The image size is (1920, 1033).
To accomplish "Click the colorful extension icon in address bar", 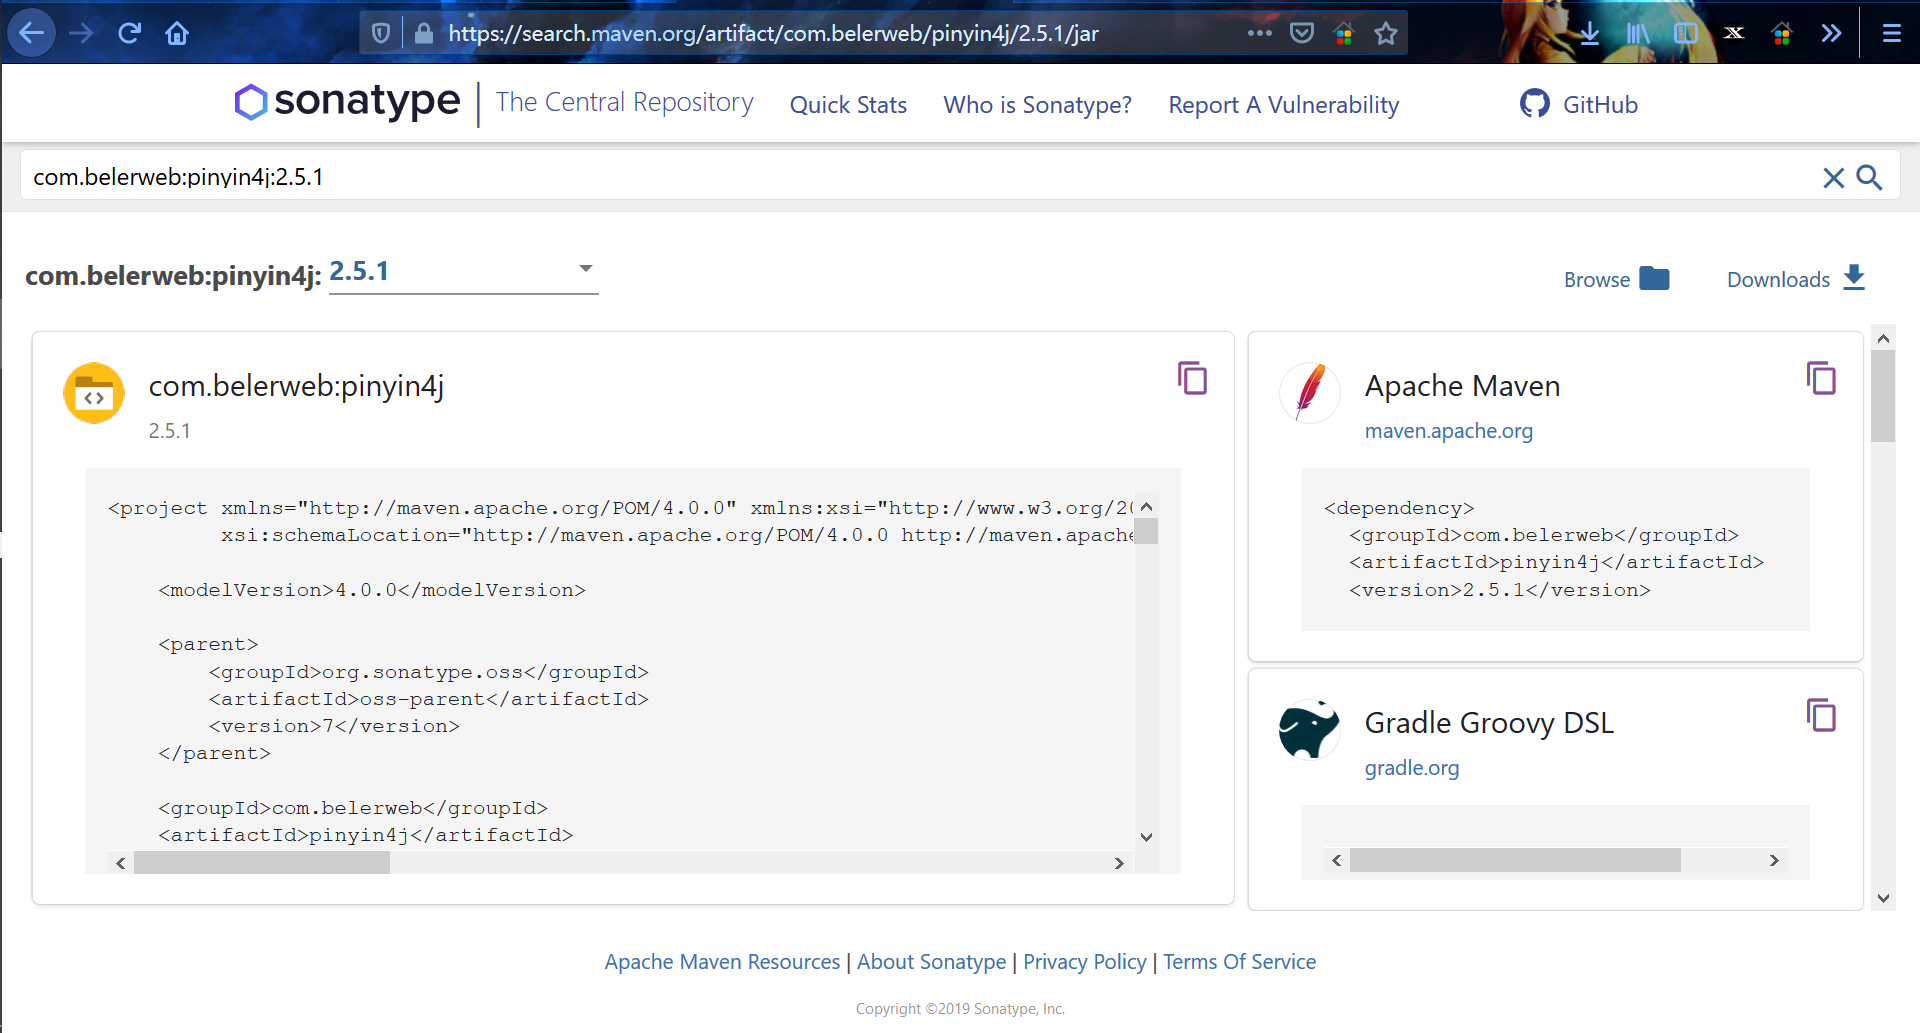I will pyautogui.click(x=1343, y=34).
